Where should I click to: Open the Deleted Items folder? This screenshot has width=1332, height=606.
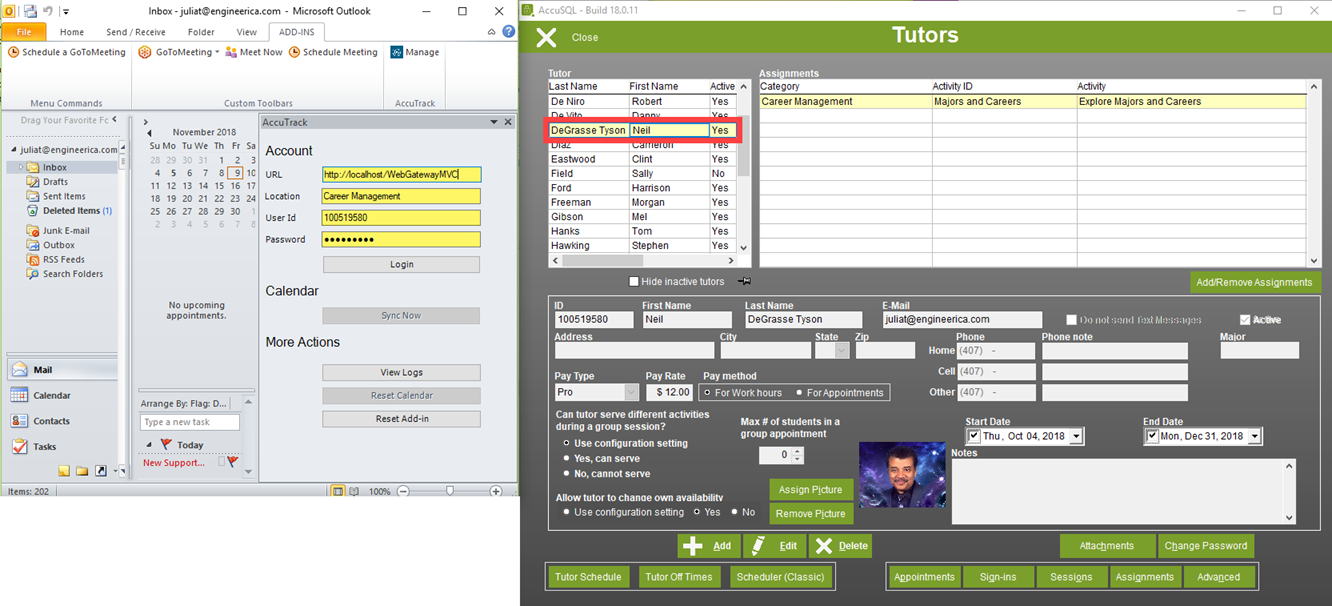(71, 211)
